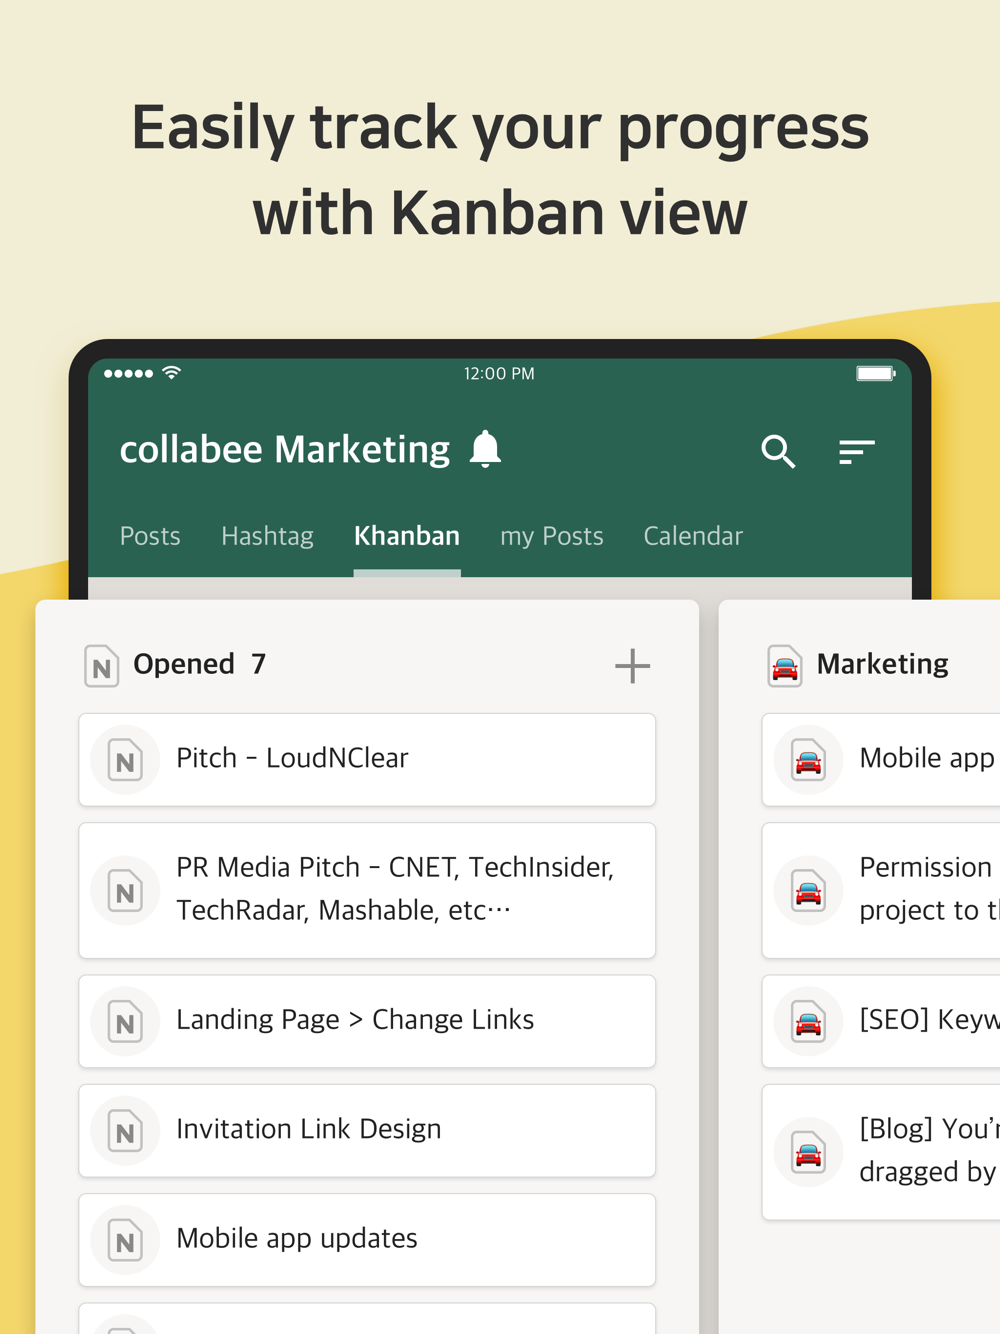Open the PR Media Pitch card

point(367,890)
